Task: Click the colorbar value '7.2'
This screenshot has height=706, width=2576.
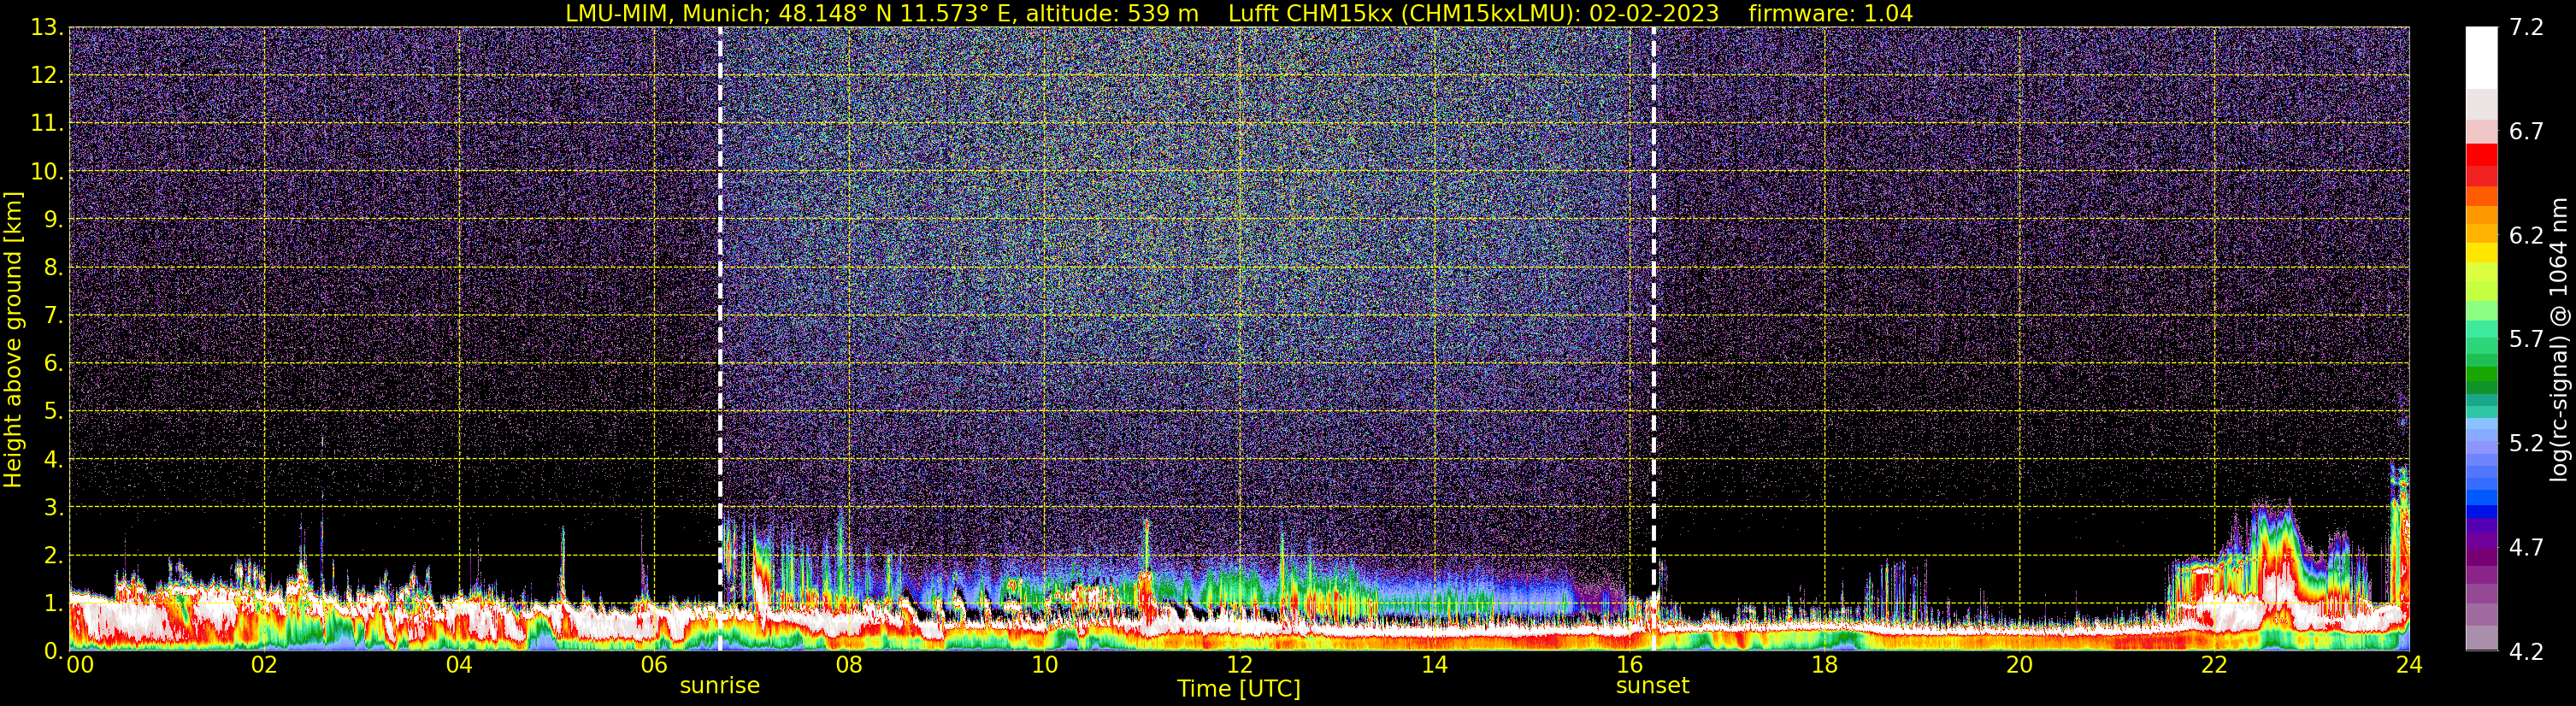Action: [2526, 27]
